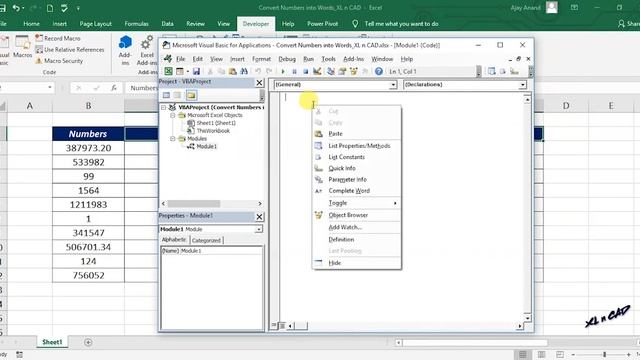Click the Properties Window icon in VBA toolbar

(342, 71)
